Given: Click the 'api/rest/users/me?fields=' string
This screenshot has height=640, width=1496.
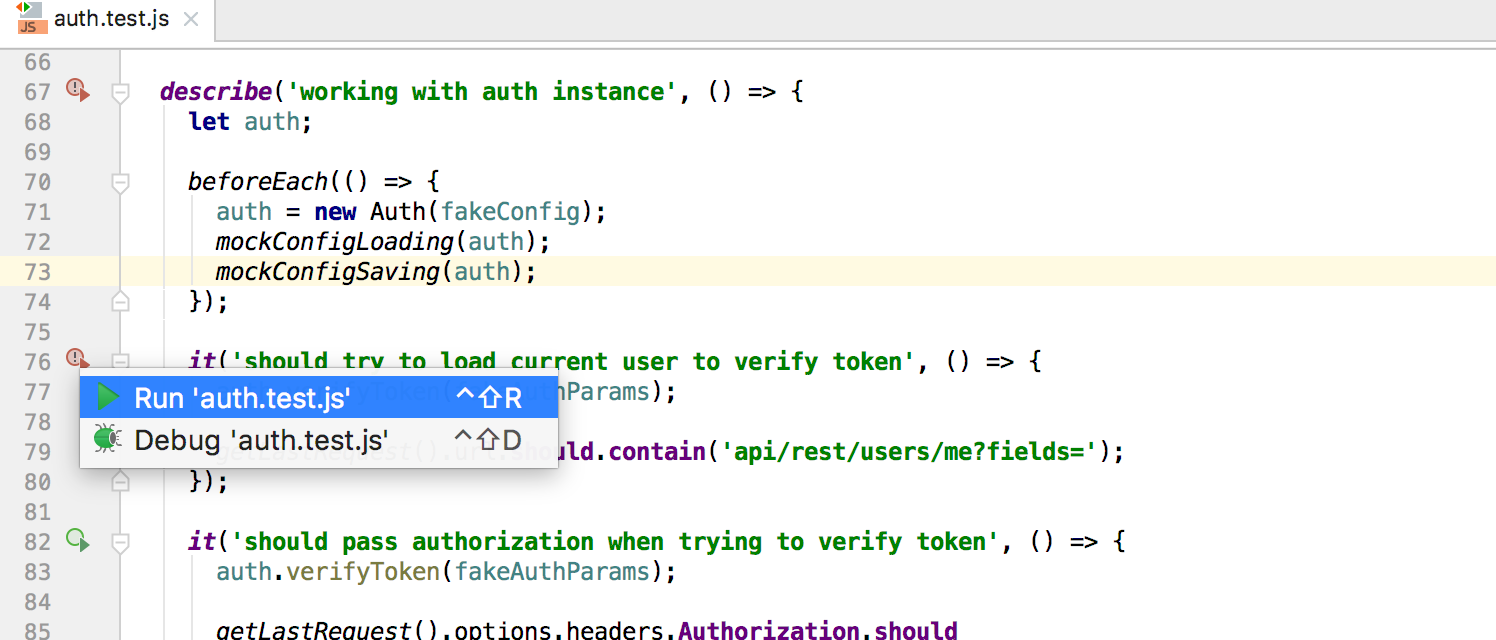Looking at the screenshot, I should tap(916, 452).
